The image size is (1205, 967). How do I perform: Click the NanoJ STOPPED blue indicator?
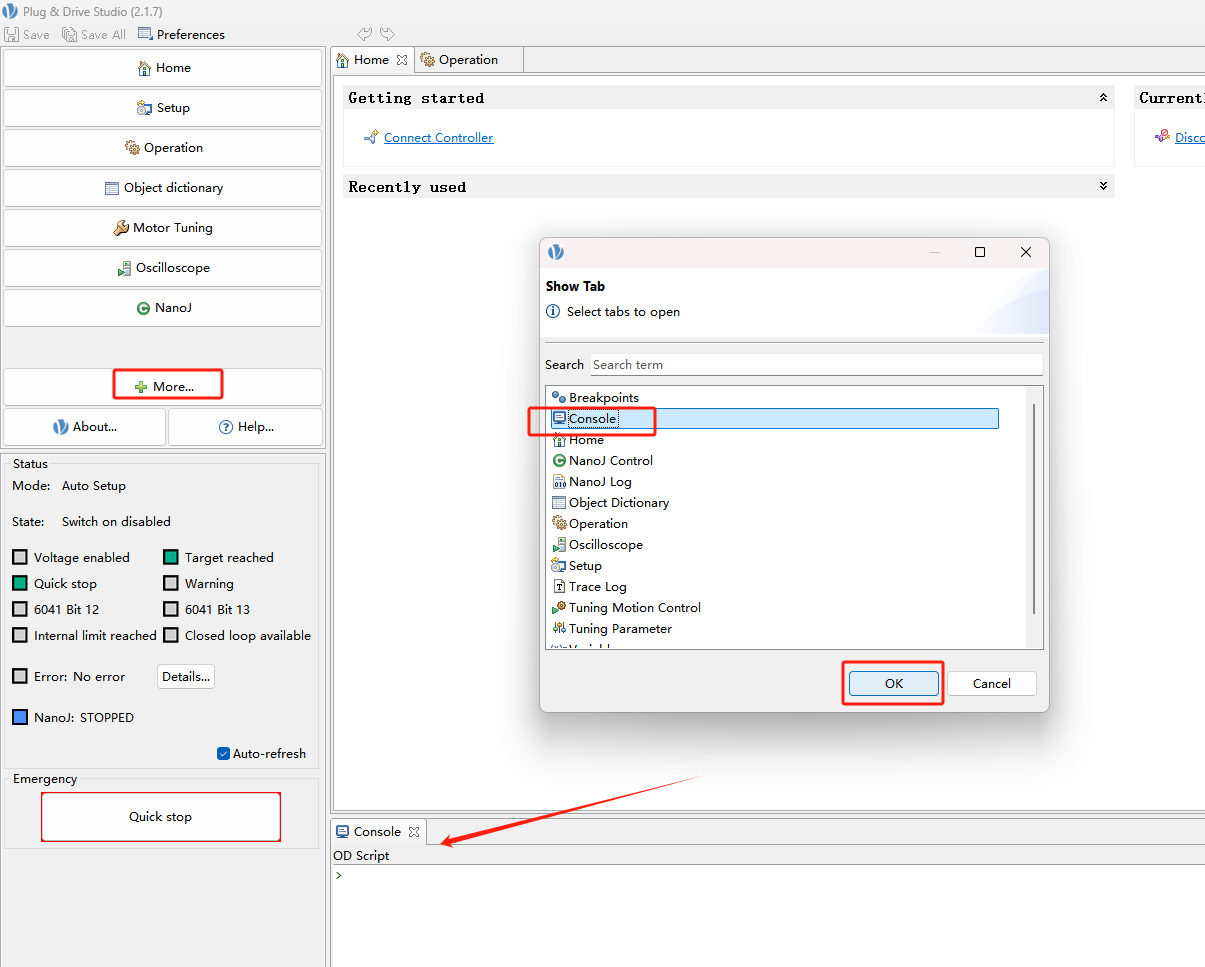[x=20, y=717]
